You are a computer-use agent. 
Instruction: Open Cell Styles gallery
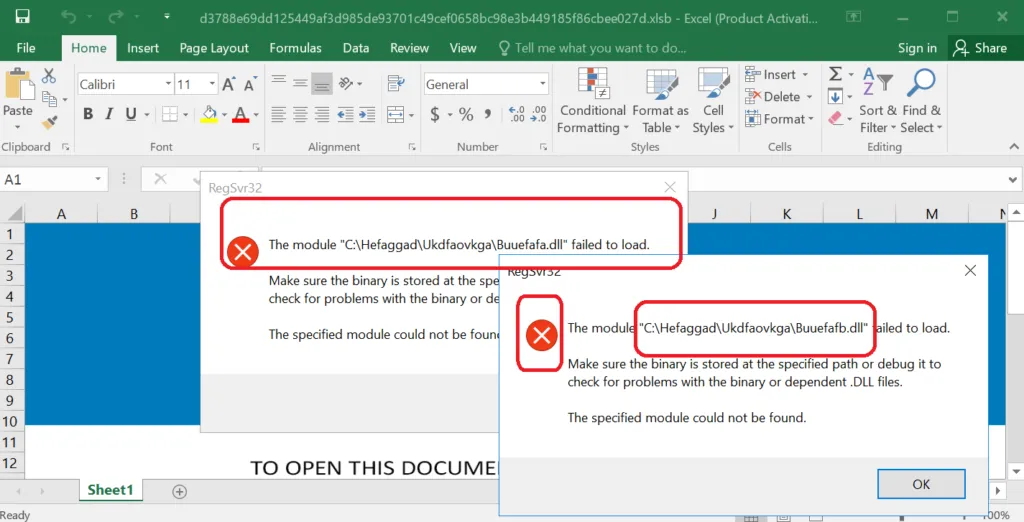click(x=713, y=101)
